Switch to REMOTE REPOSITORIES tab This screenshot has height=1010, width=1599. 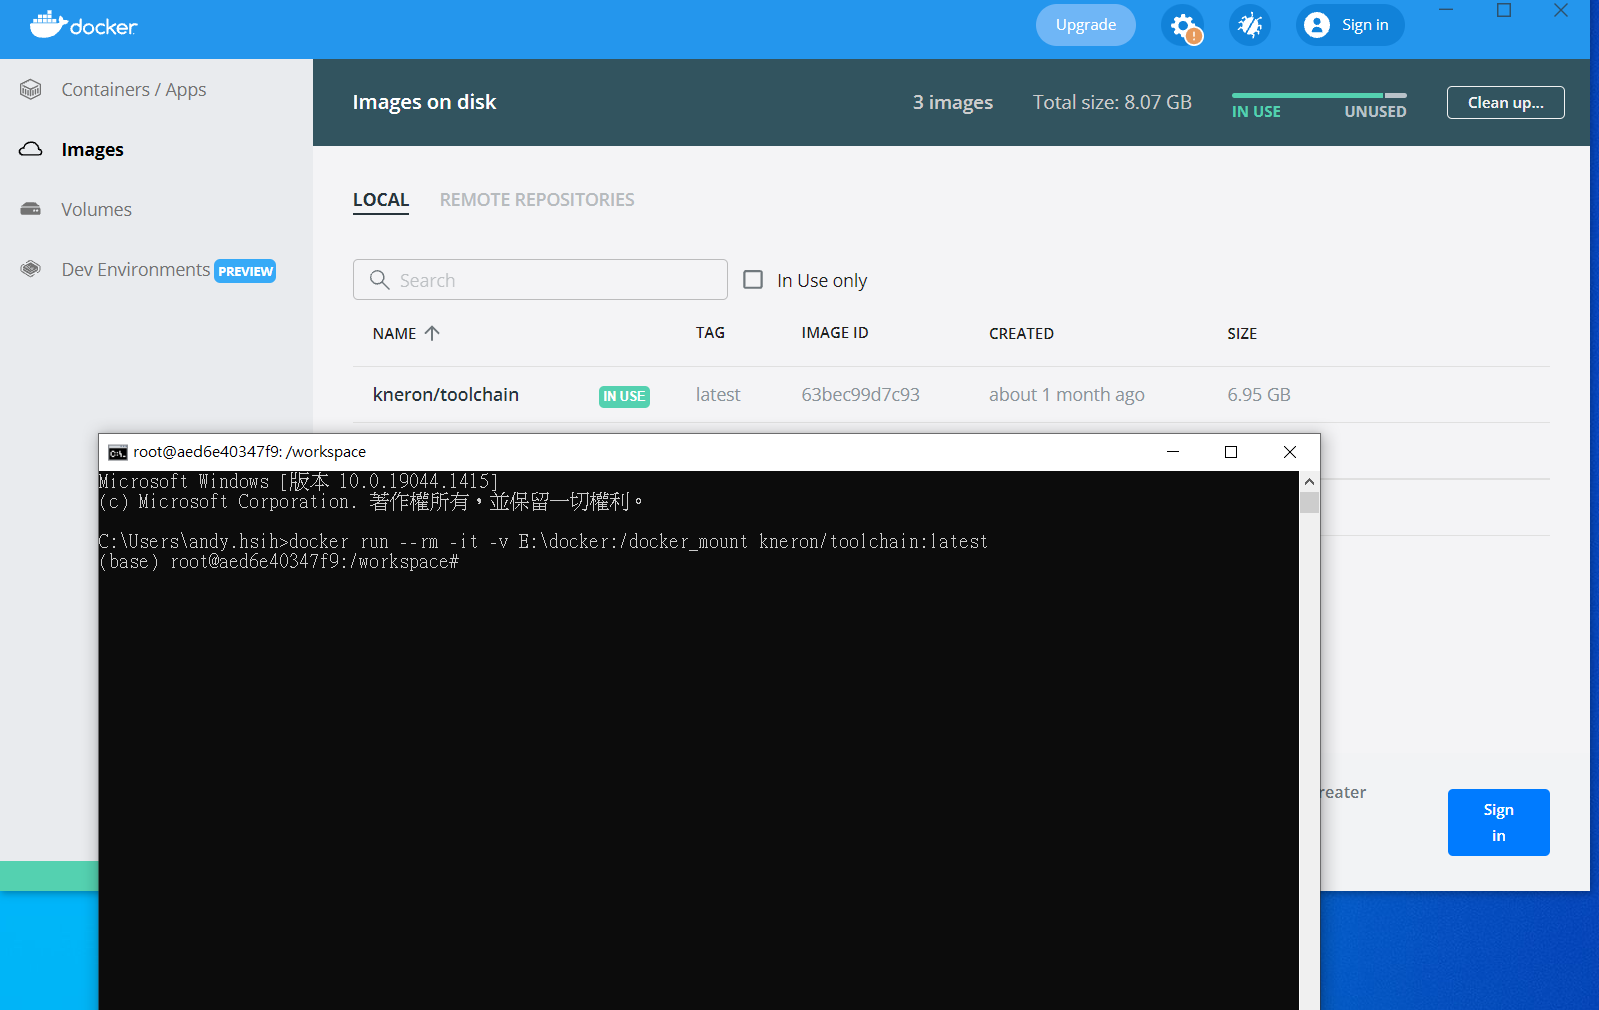[x=537, y=200]
